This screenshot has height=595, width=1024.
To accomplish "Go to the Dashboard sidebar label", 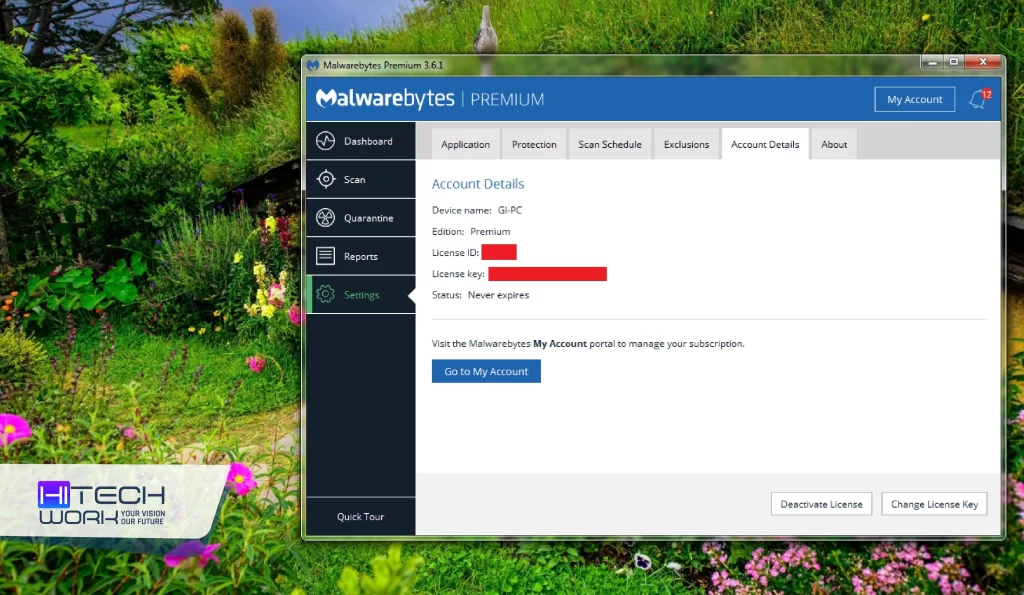I will pyautogui.click(x=368, y=142).
